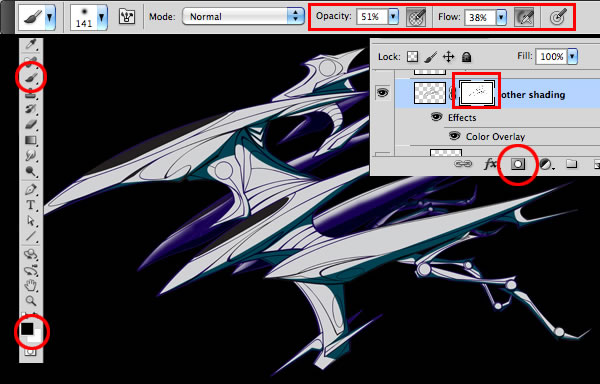Enable airbrush mode next to Flow
This screenshot has width=600, height=384.
(x=524, y=18)
